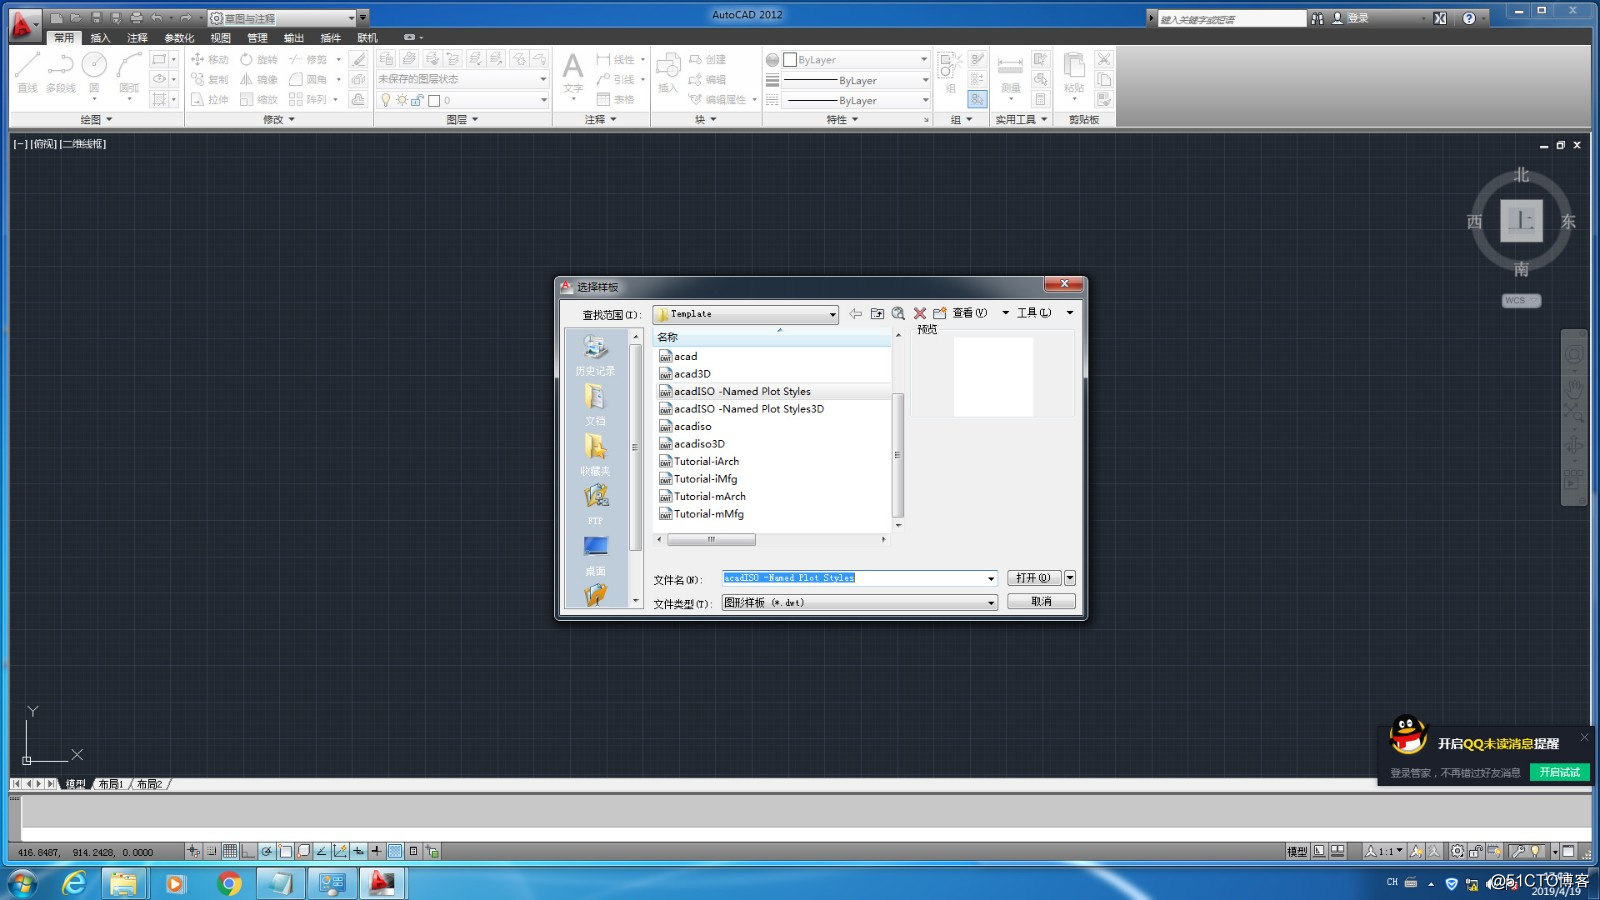Toggle Snap mode in status bar

(x=212, y=851)
